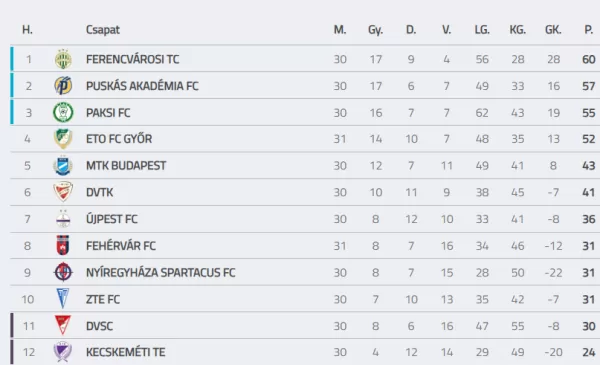Click the Újpest FC badge
The height and width of the screenshot is (365, 600).
tap(63, 219)
